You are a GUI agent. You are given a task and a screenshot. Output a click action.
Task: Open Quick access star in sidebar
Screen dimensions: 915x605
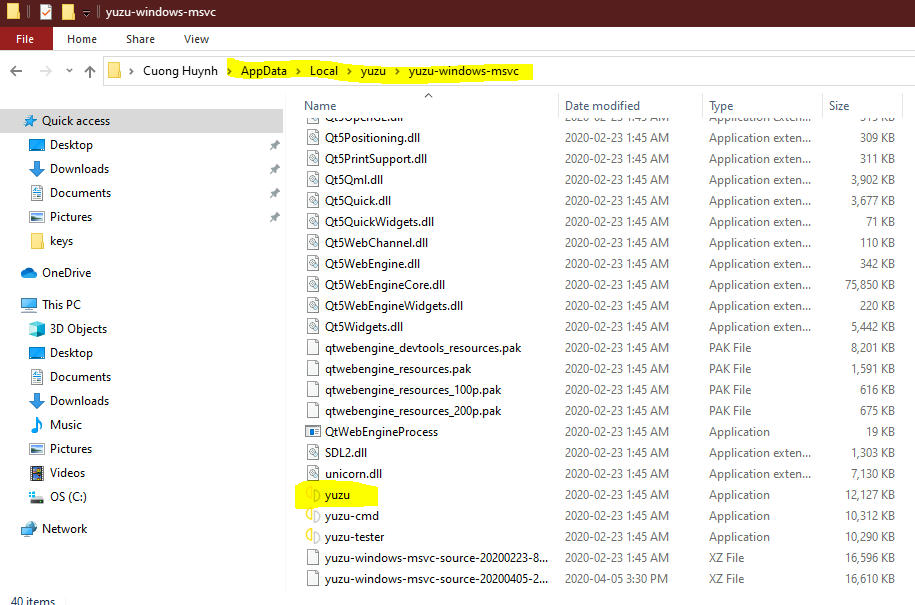click(30, 121)
